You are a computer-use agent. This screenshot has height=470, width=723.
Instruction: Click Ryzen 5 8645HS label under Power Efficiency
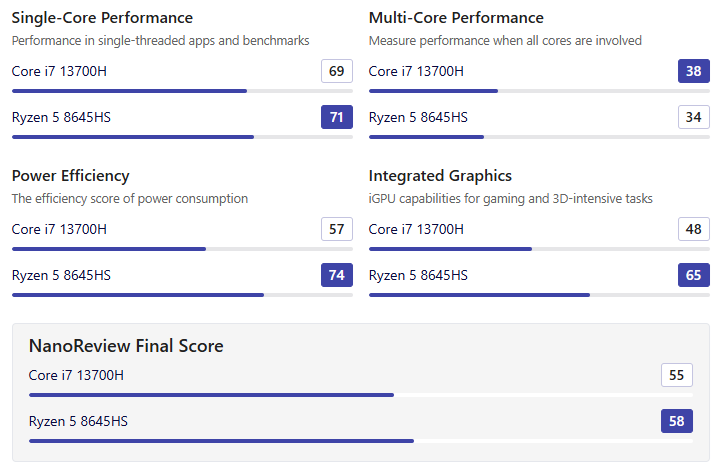[61, 275]
